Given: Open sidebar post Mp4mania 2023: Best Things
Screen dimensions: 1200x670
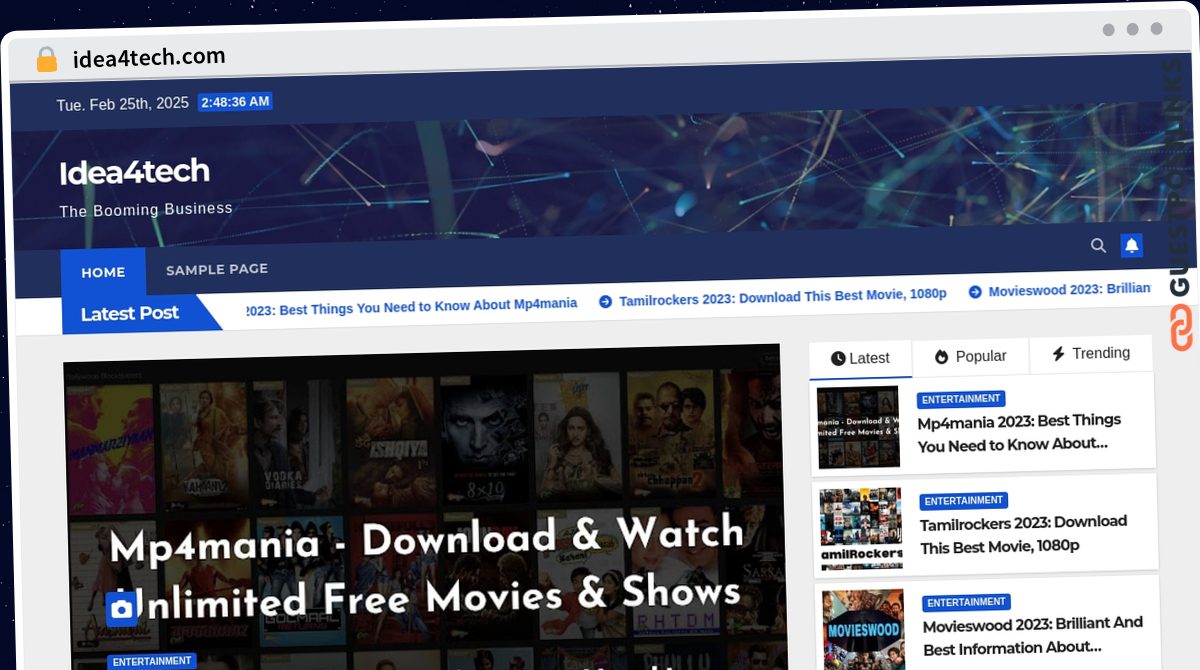Looking at the screenshot, I should tap(1019, 432).
